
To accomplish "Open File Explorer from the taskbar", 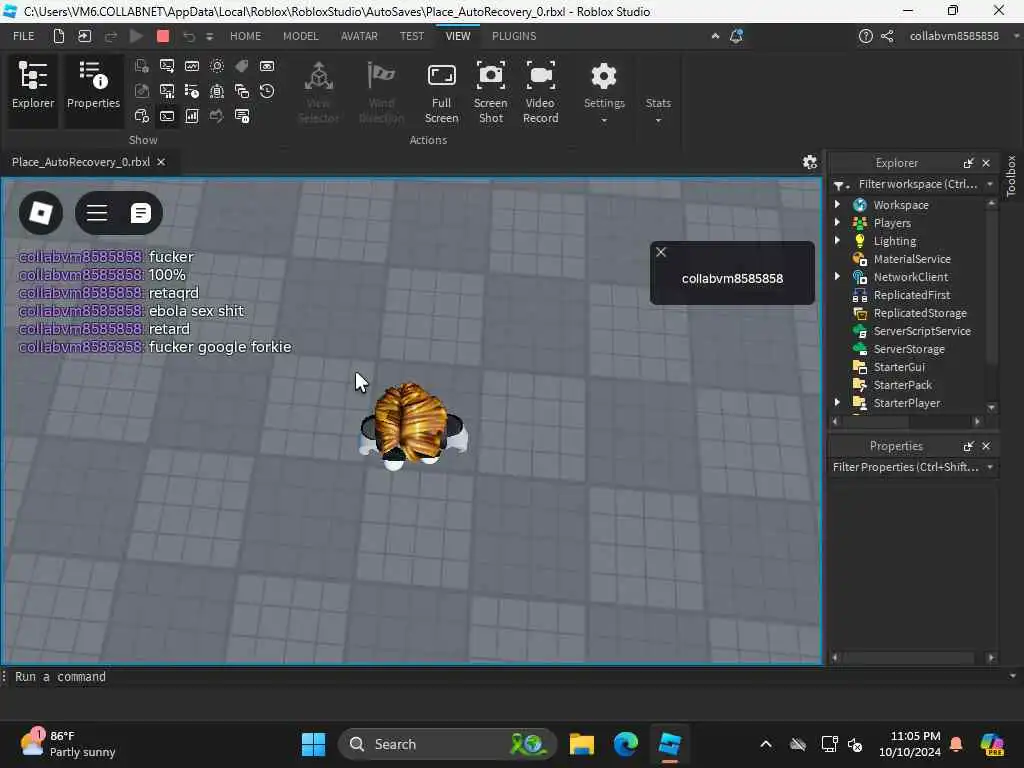I will (x=581, y=744).
